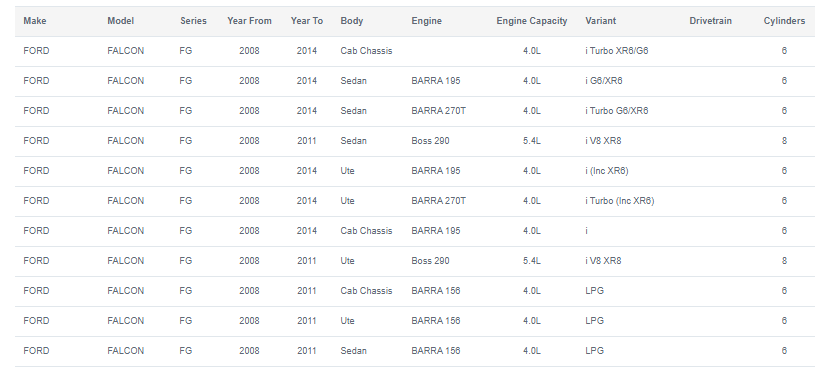The image size is (825, 370).
Task: Select the Drivetrain column header
Action: pos(710,21)
